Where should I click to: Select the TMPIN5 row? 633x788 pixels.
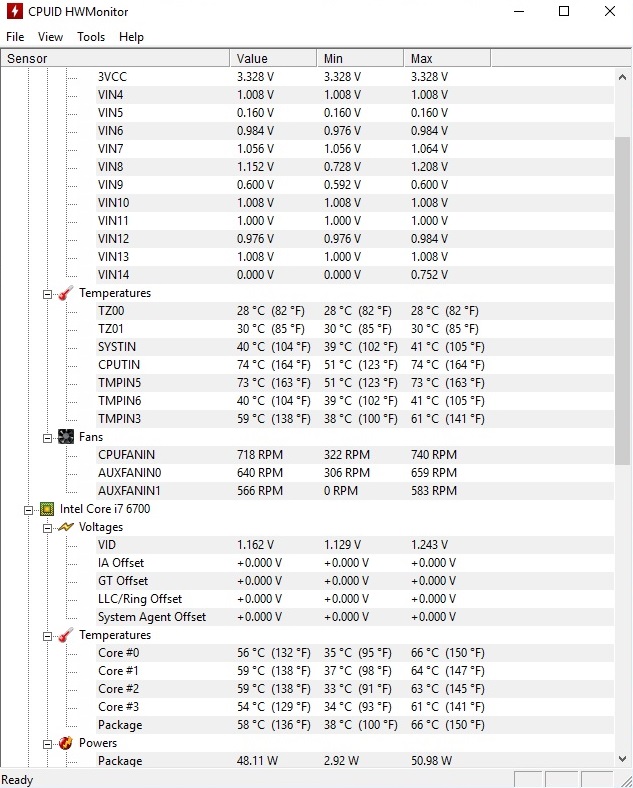(355, 383)
